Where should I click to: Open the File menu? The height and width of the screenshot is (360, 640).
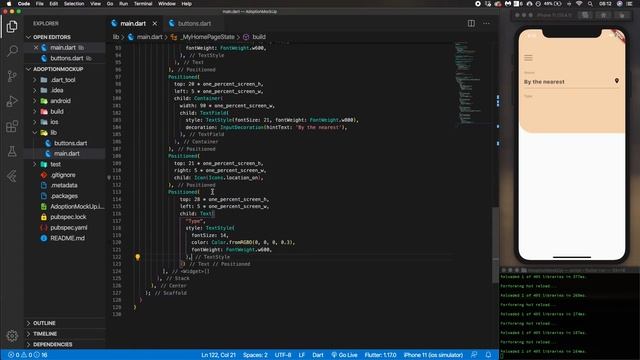pos(40,4)
